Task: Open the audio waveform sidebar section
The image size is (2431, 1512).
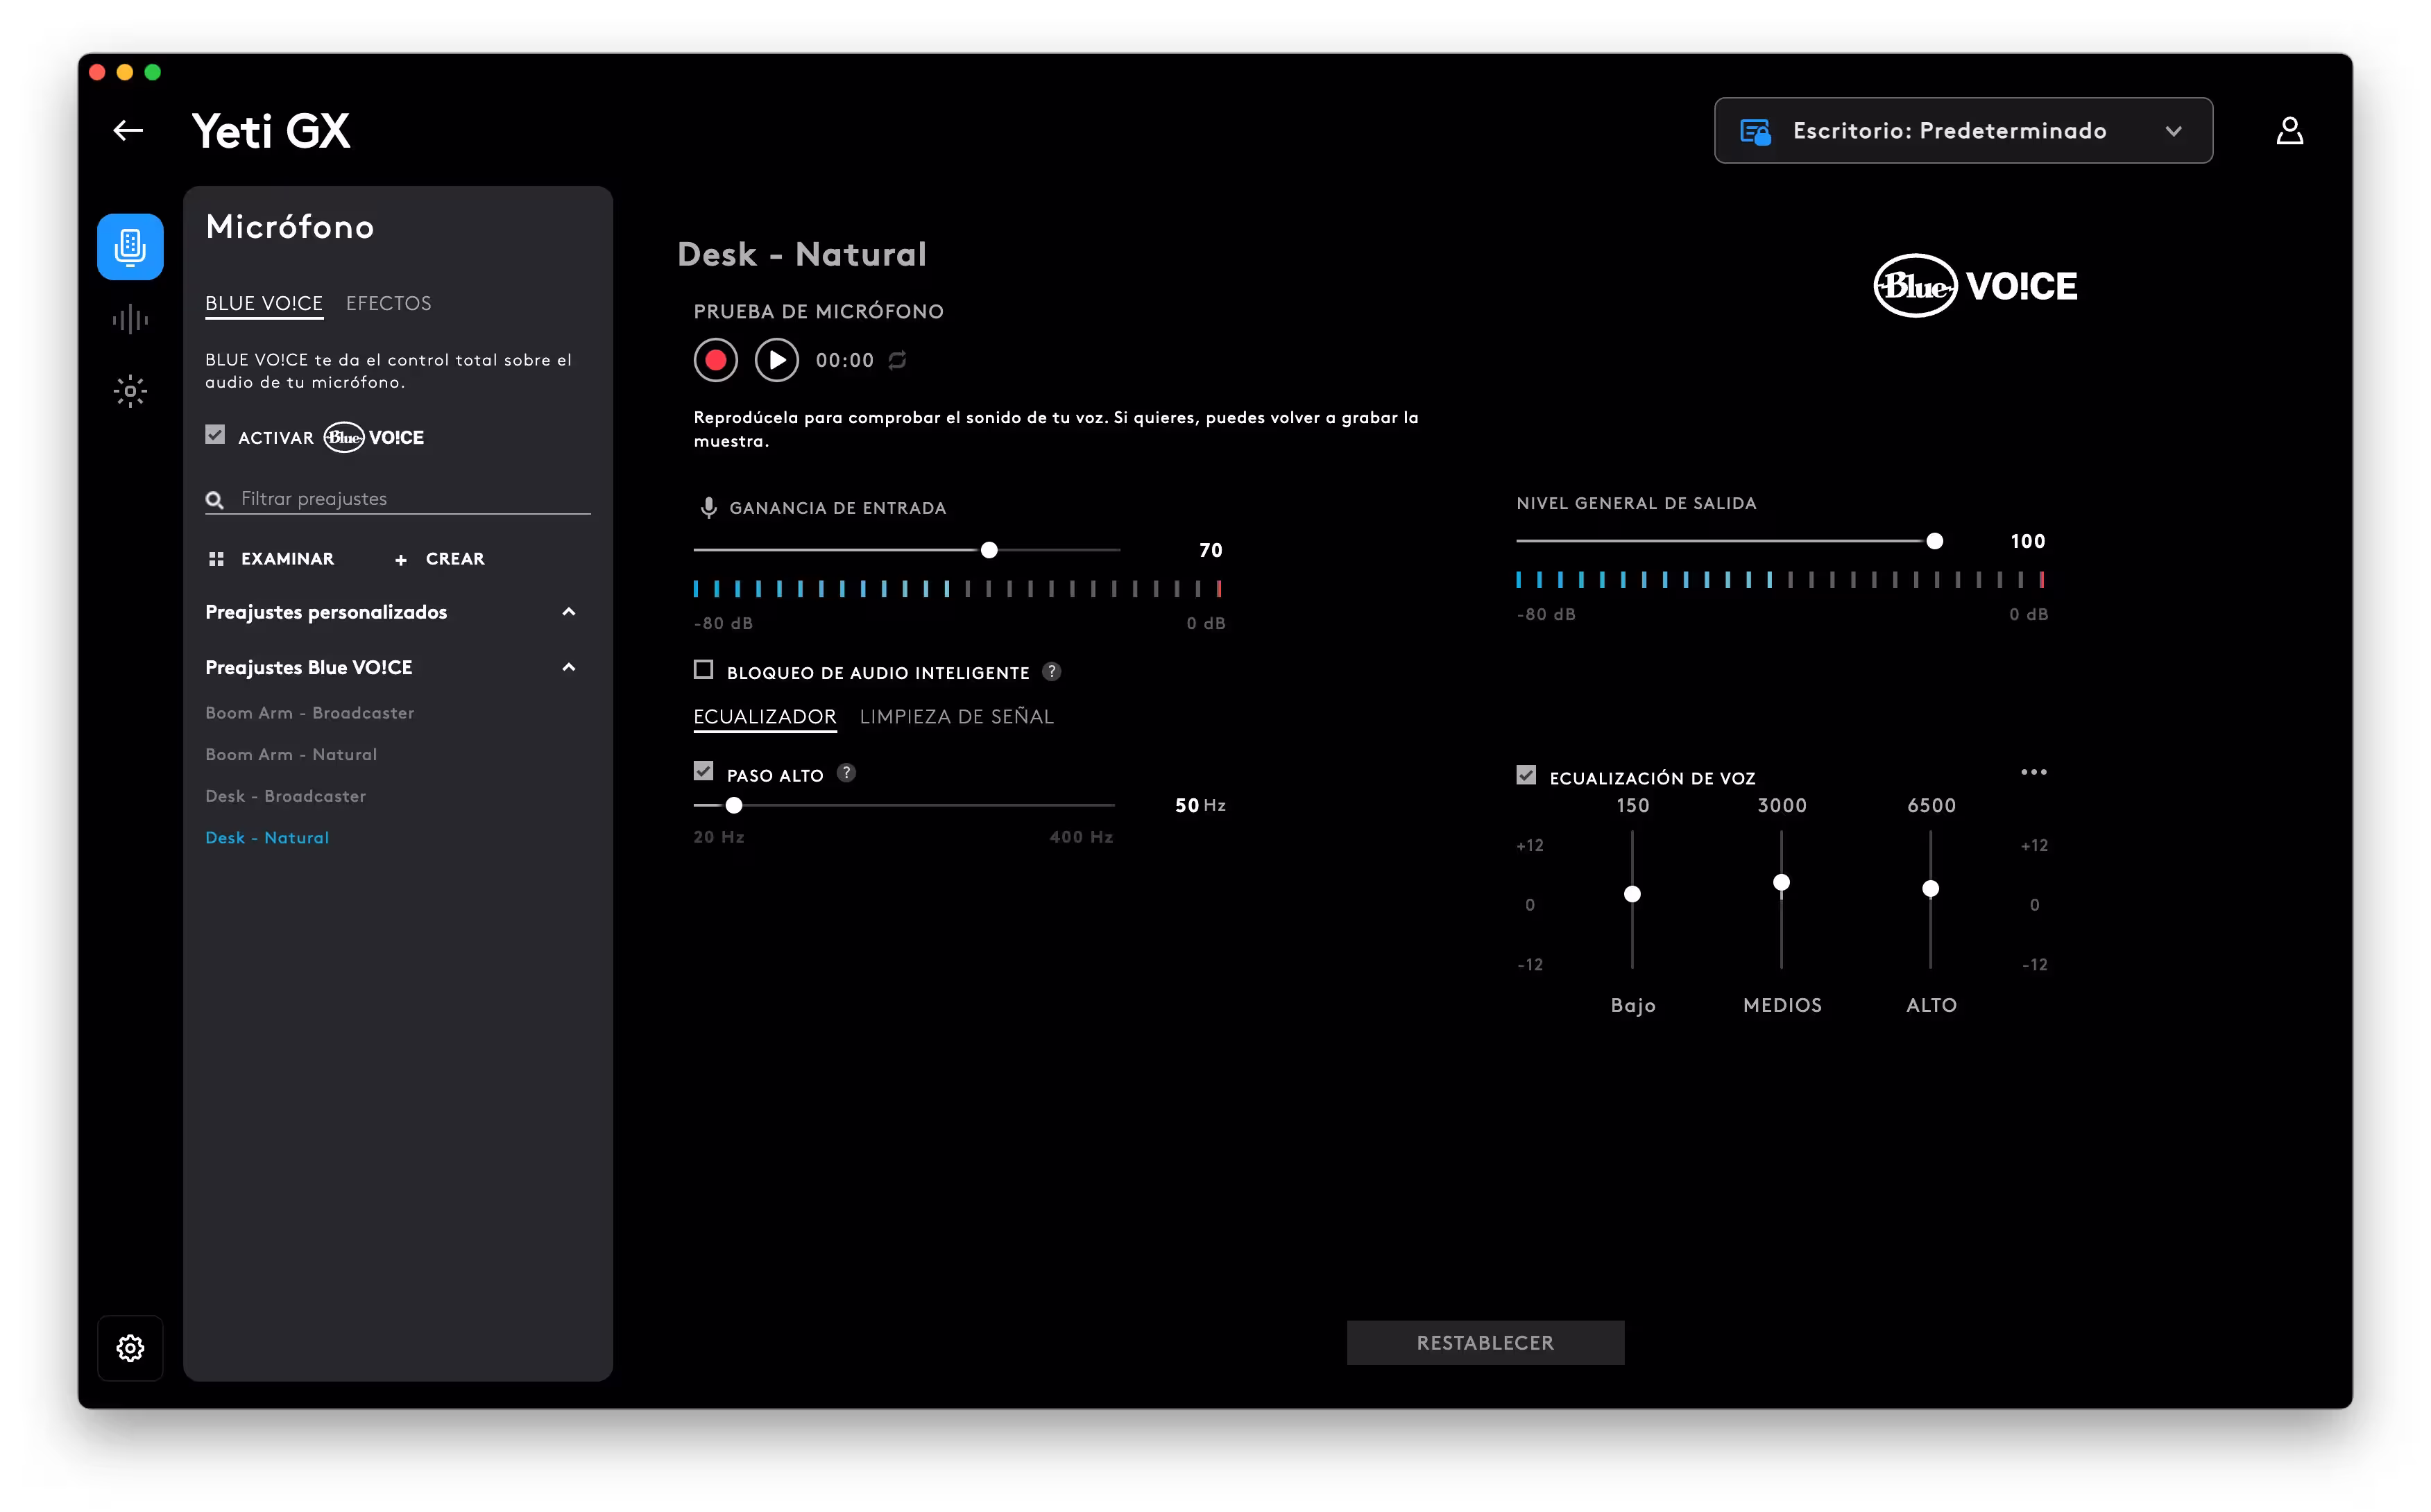Action: coord(130,320)
